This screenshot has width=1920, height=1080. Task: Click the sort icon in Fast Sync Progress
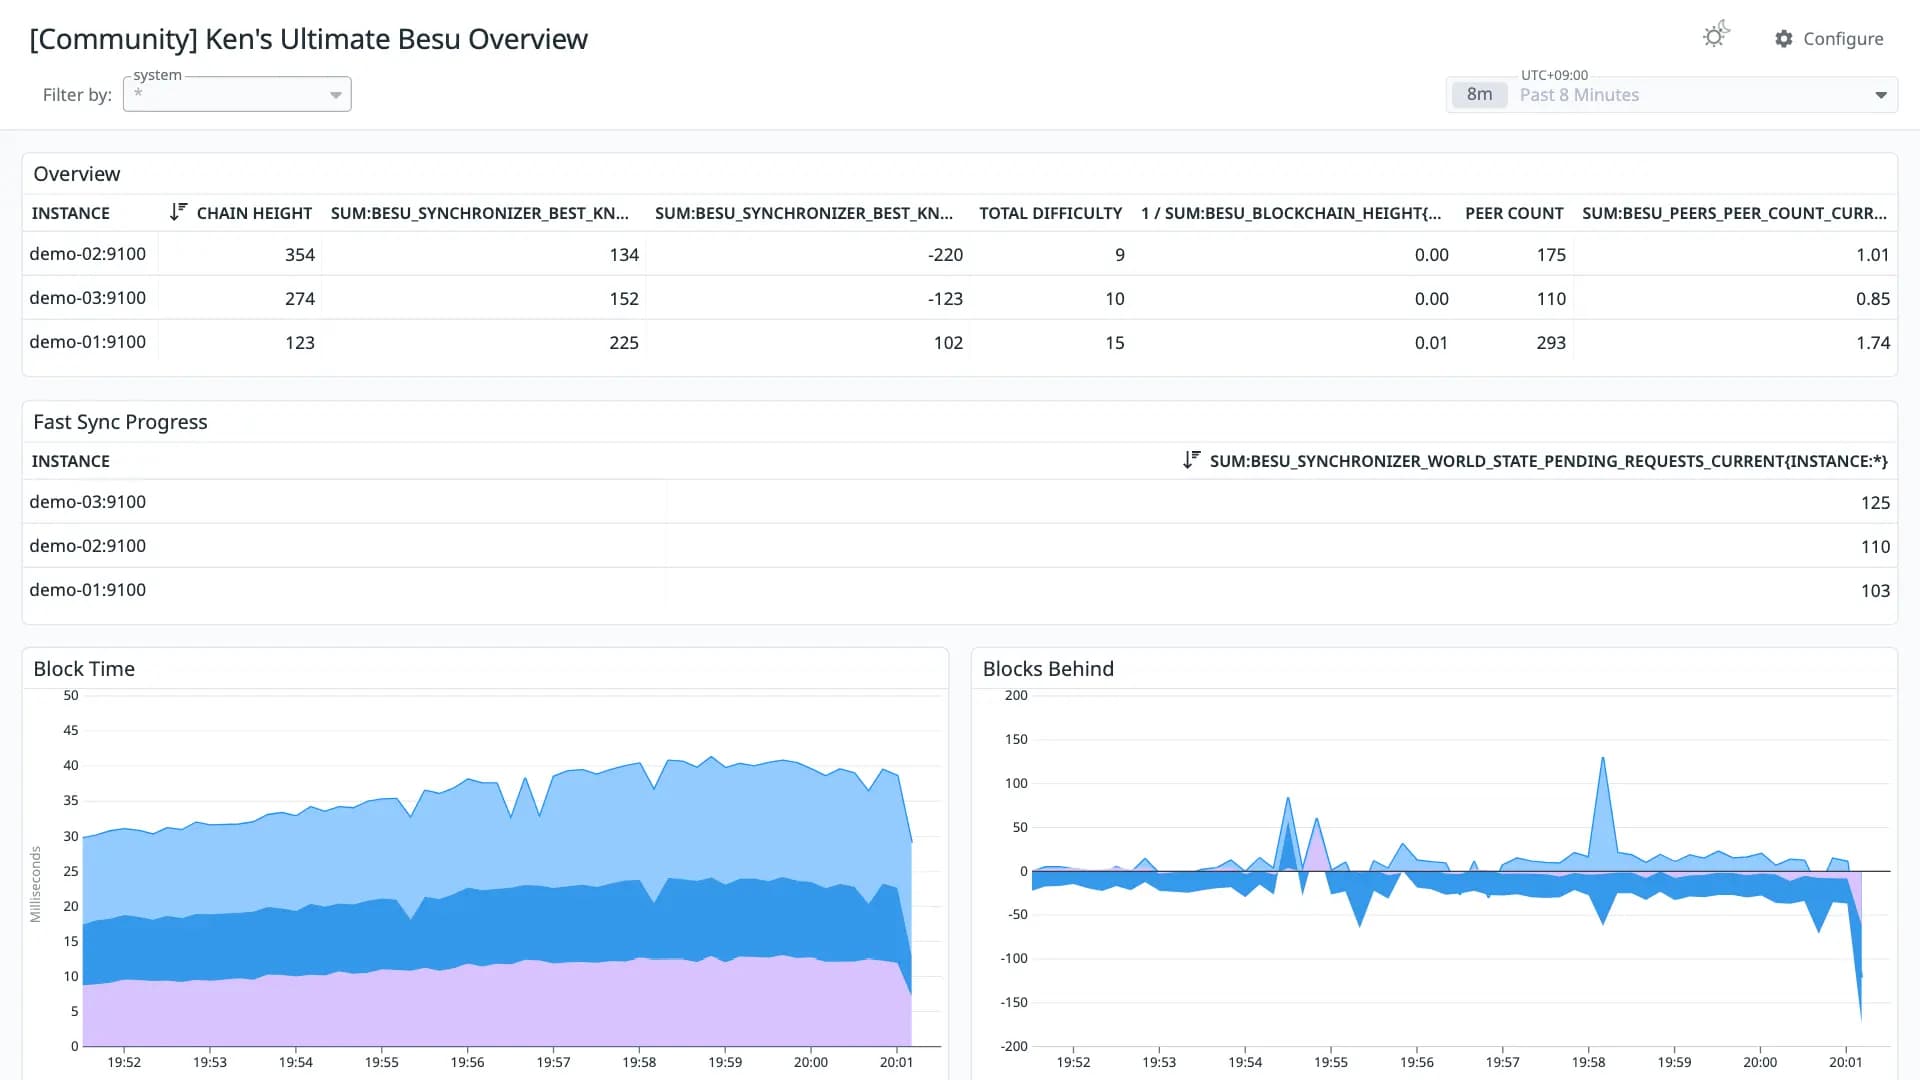pyautogui.click(x=1191, y=460)
